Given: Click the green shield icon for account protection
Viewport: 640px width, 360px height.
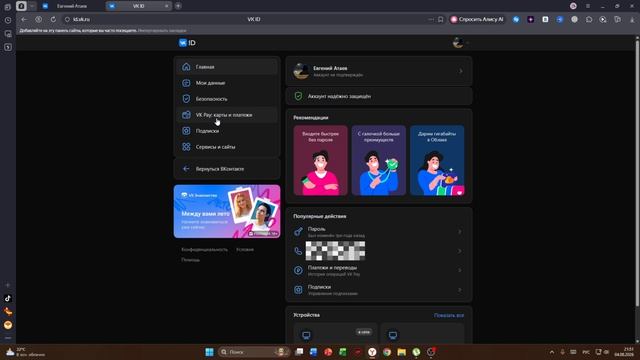Looking at the screenshot, I should point(298,96).
